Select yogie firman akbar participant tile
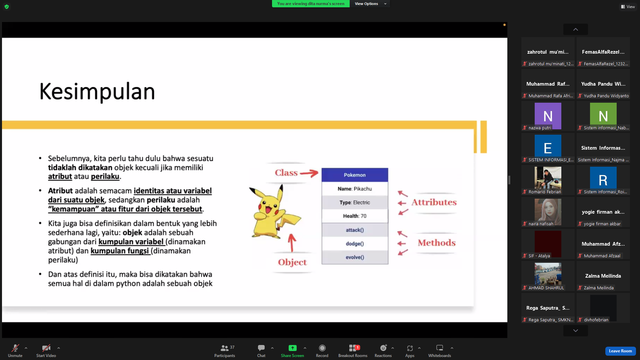Image resolution: width=640 pixels, height=360 pixels. [x=603, y=212]
